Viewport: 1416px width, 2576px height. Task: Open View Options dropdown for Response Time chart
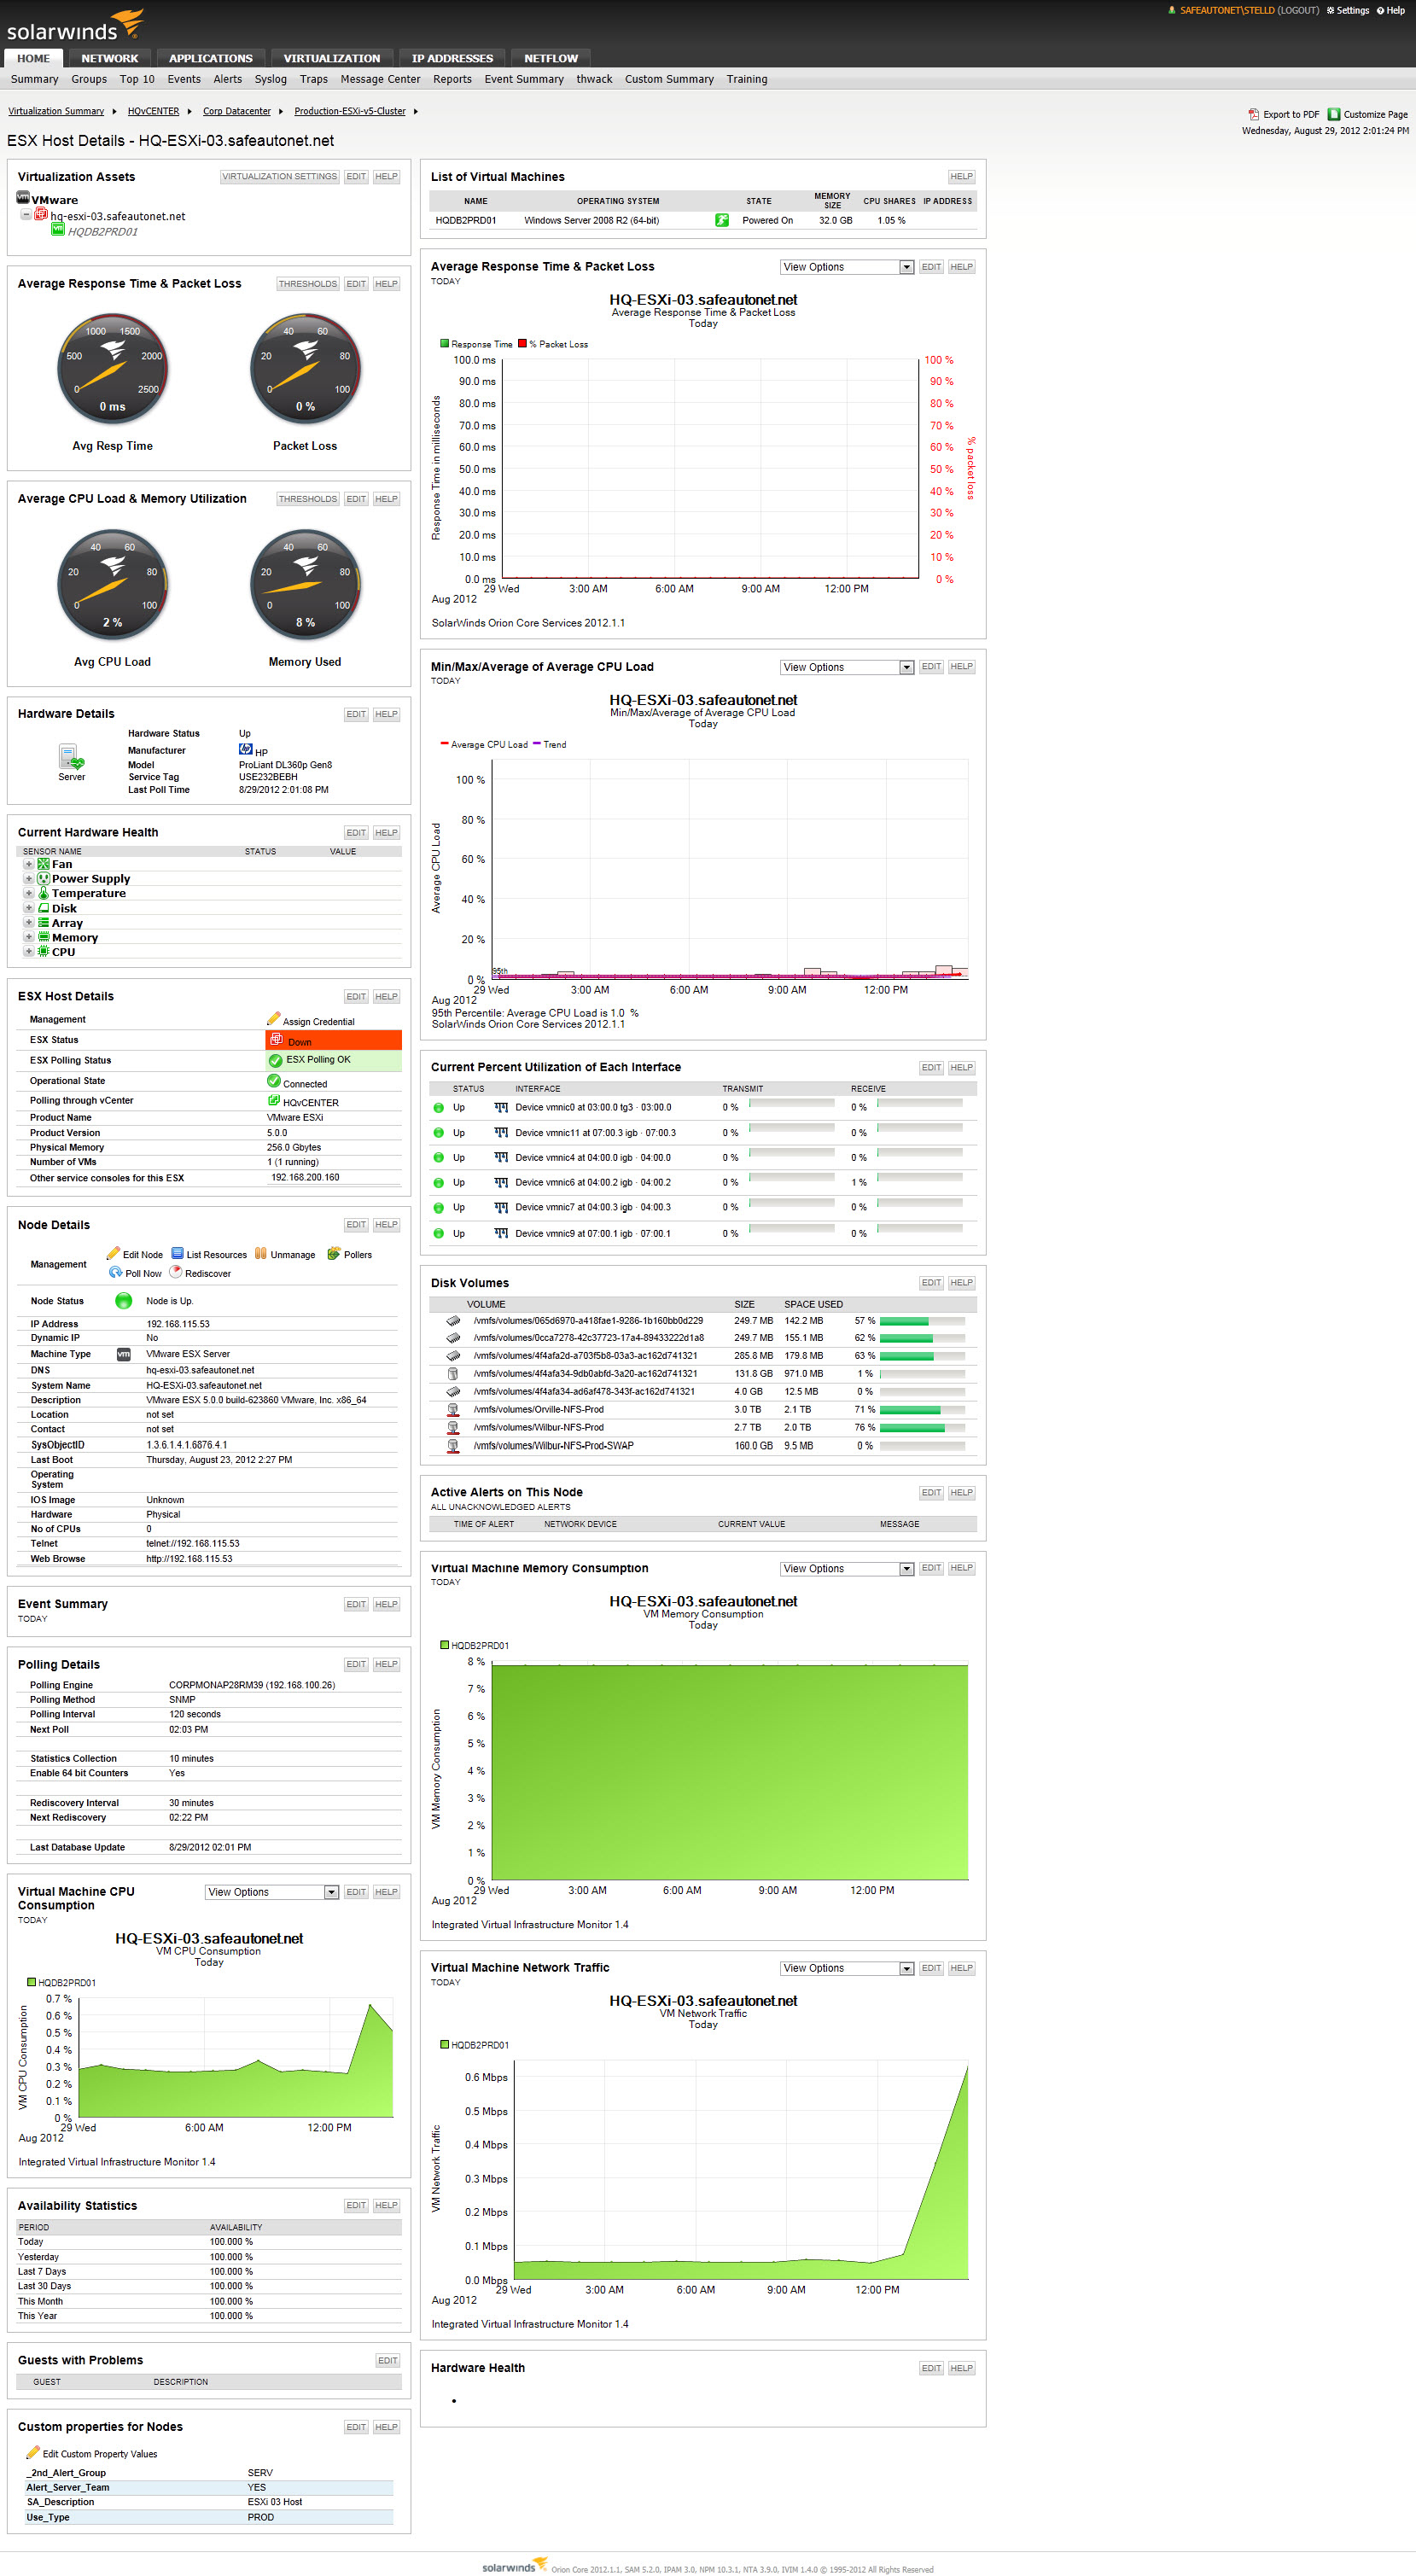pos(846,267)
